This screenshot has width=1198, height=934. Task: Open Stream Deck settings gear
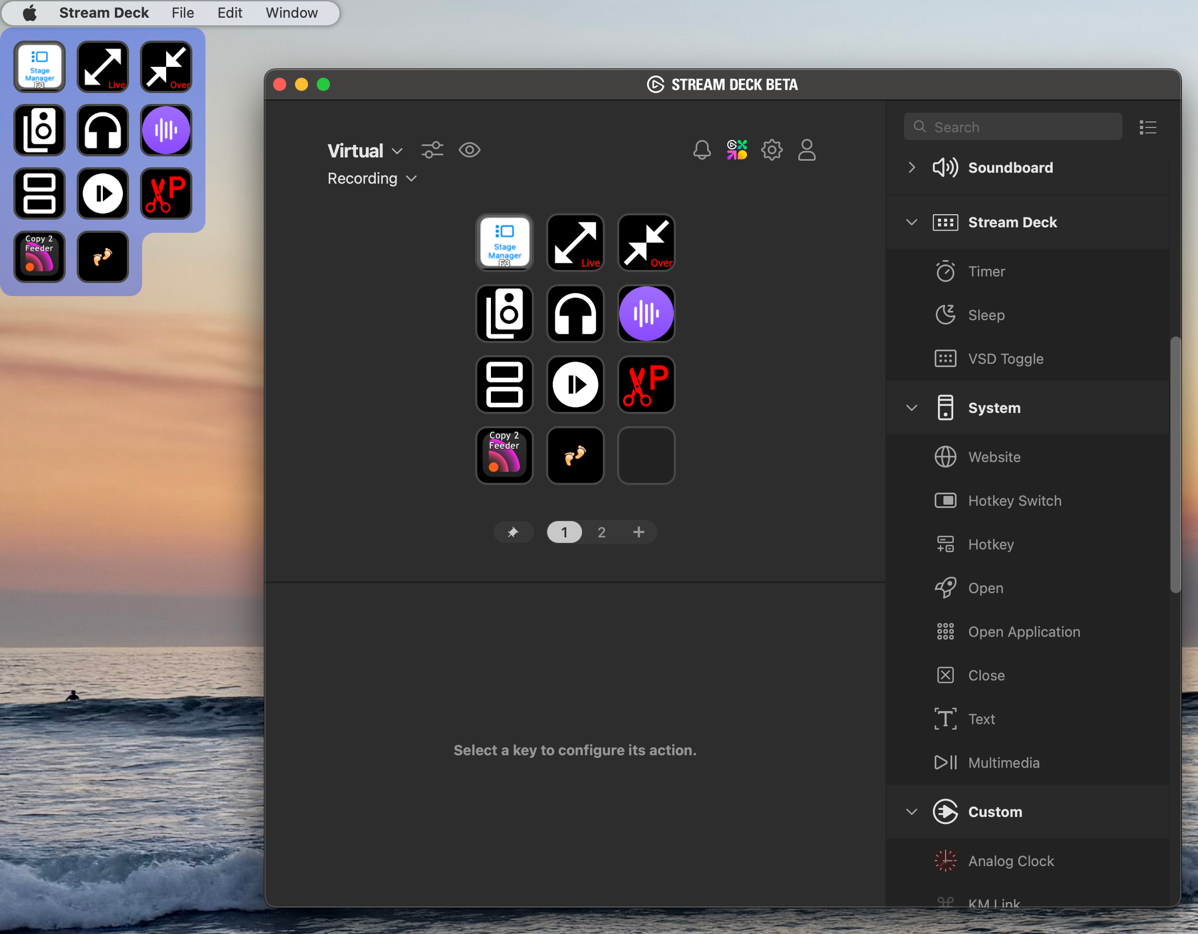(x=771, y=149)
